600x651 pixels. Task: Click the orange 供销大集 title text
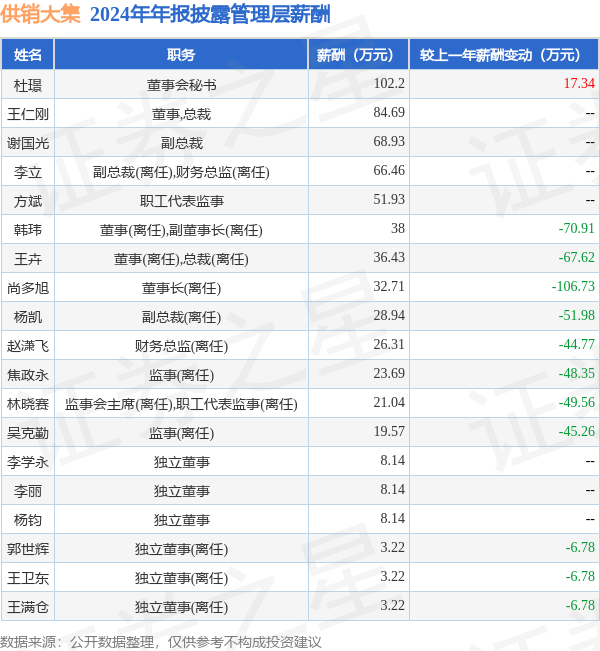pyautogui.click(x=40, y=14)
